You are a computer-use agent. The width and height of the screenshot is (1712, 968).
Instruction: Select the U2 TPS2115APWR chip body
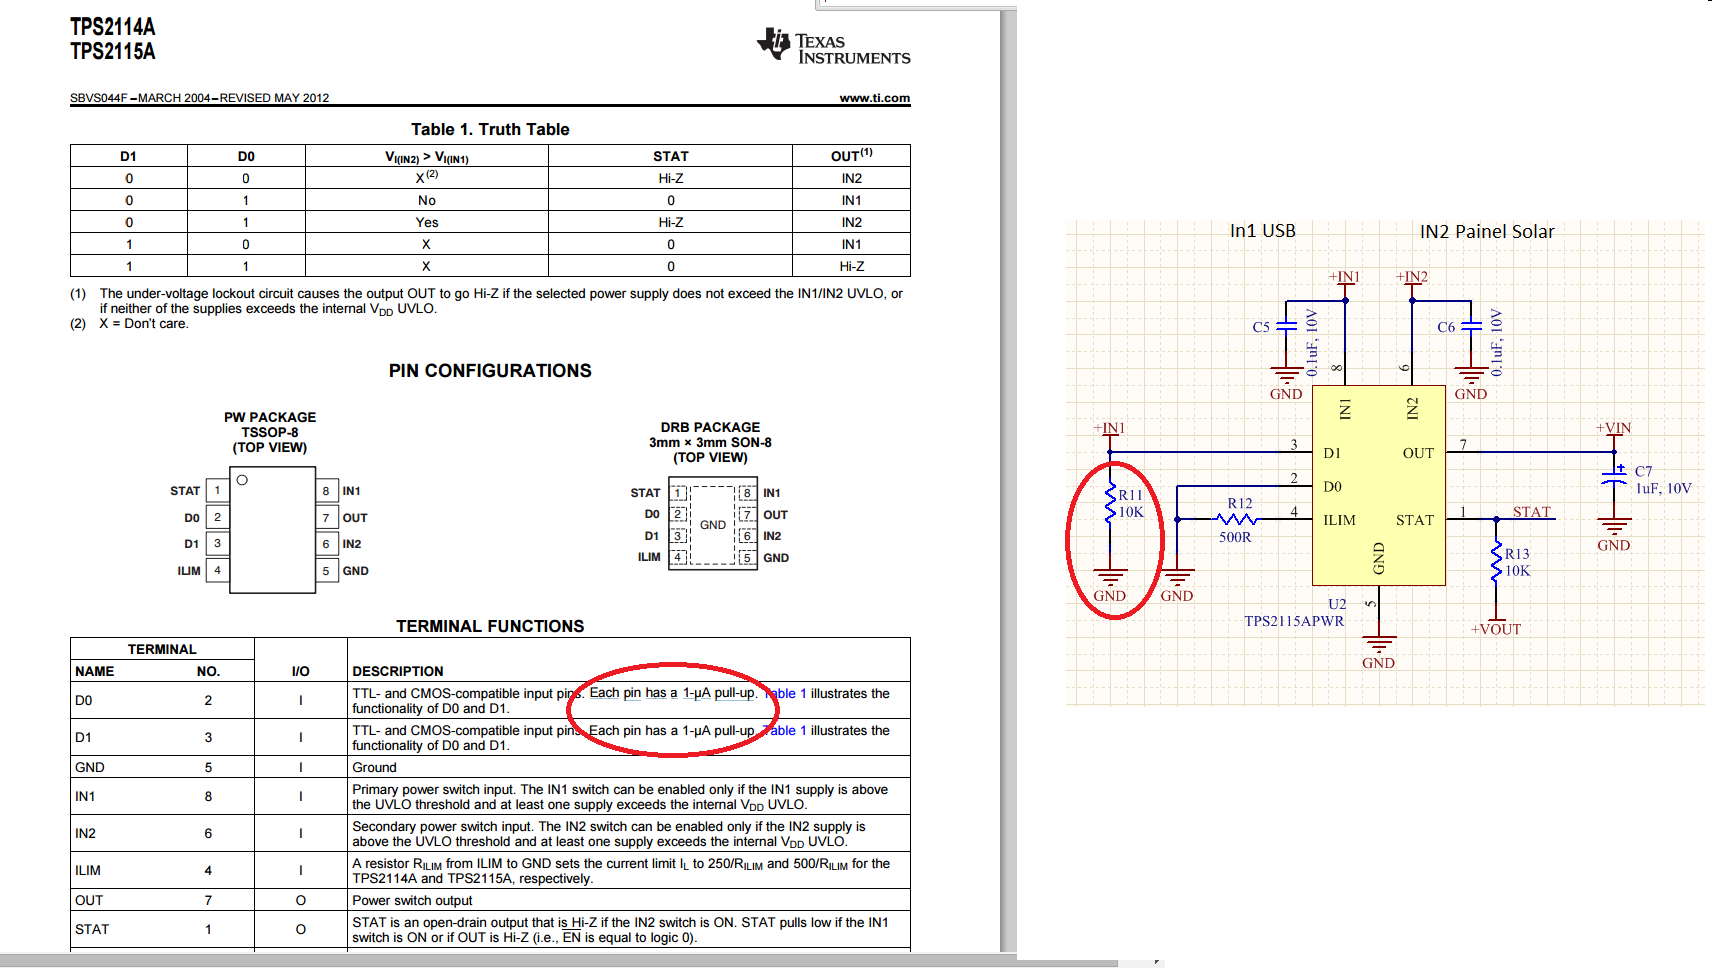pyautogui.click(x=1379, y=486)
